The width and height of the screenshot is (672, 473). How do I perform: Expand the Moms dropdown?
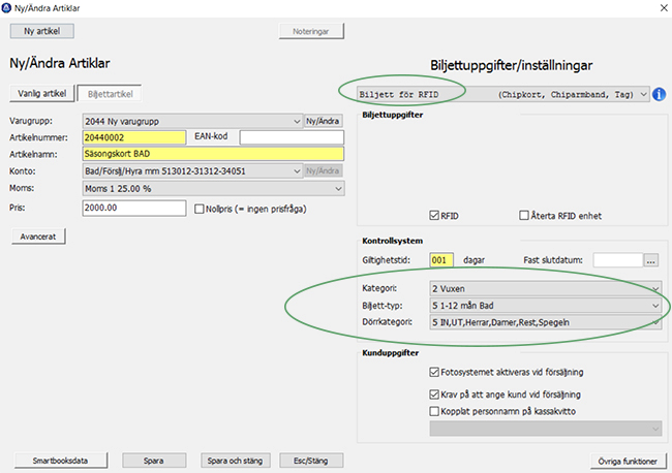tap(213, 189)
